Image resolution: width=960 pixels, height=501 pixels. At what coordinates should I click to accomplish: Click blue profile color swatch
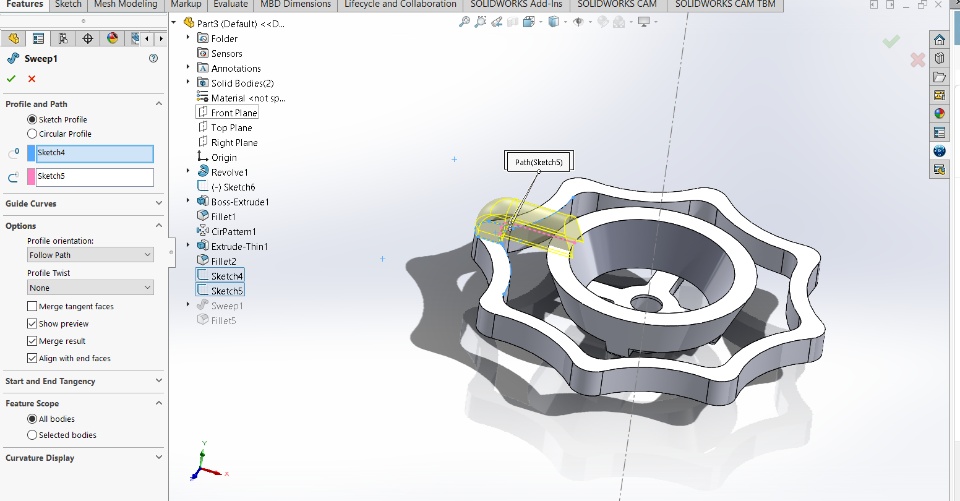tap(31, 153)
